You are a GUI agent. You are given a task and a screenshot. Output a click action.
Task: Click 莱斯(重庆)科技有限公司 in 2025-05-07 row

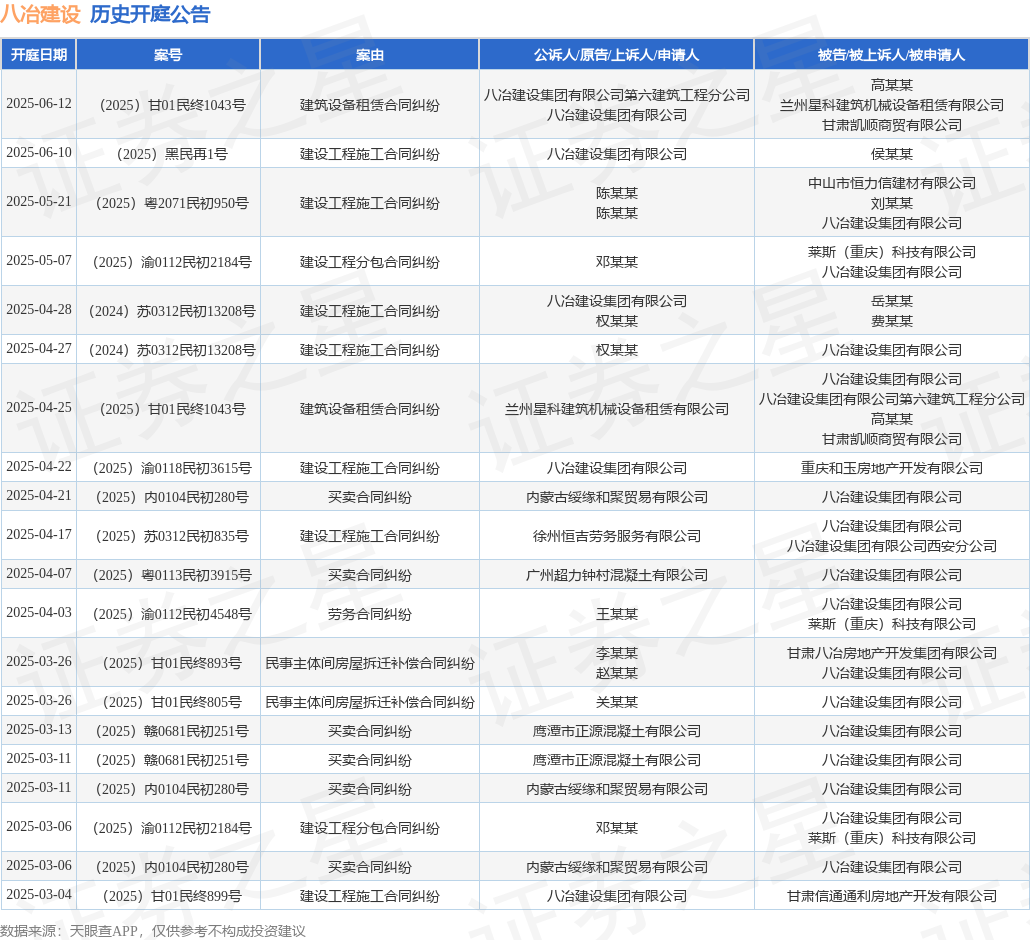point(891,252)
